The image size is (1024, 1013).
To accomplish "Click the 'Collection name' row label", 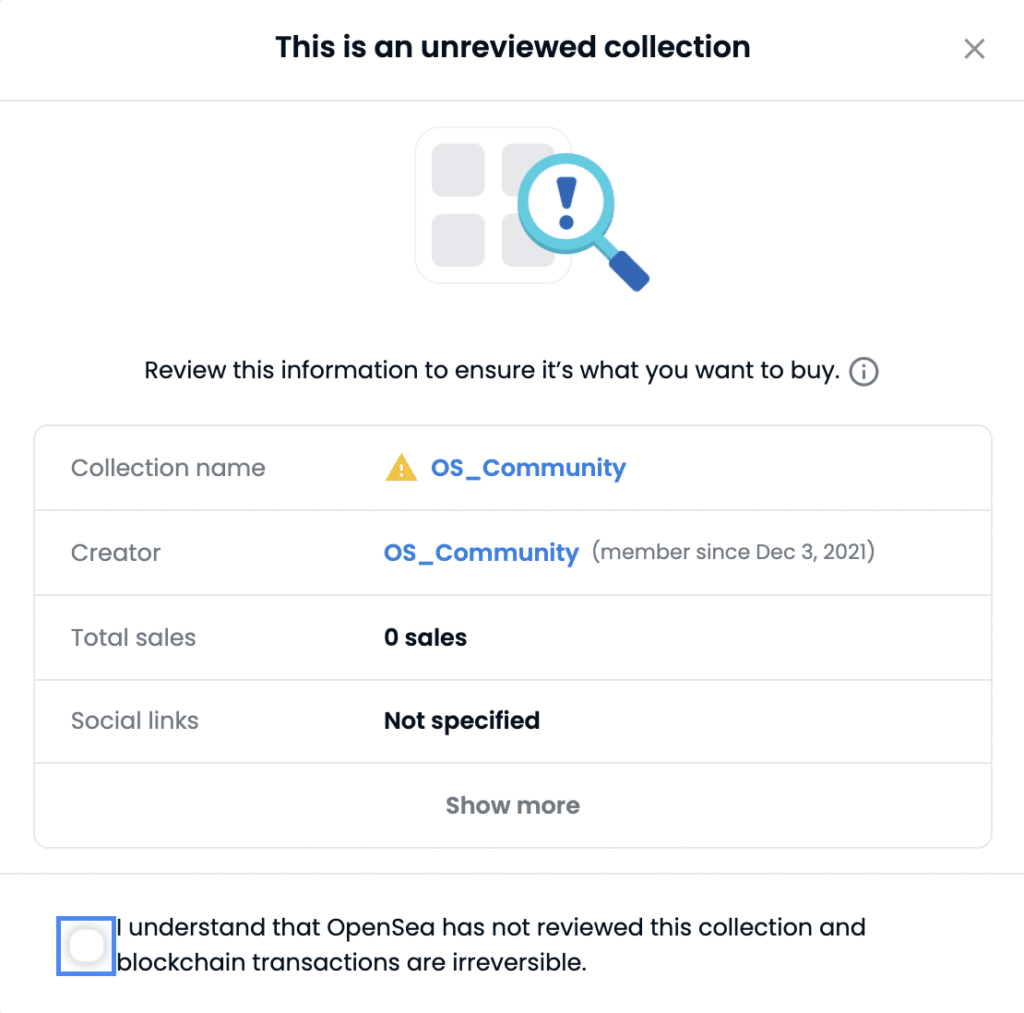I will pos(168,468).
